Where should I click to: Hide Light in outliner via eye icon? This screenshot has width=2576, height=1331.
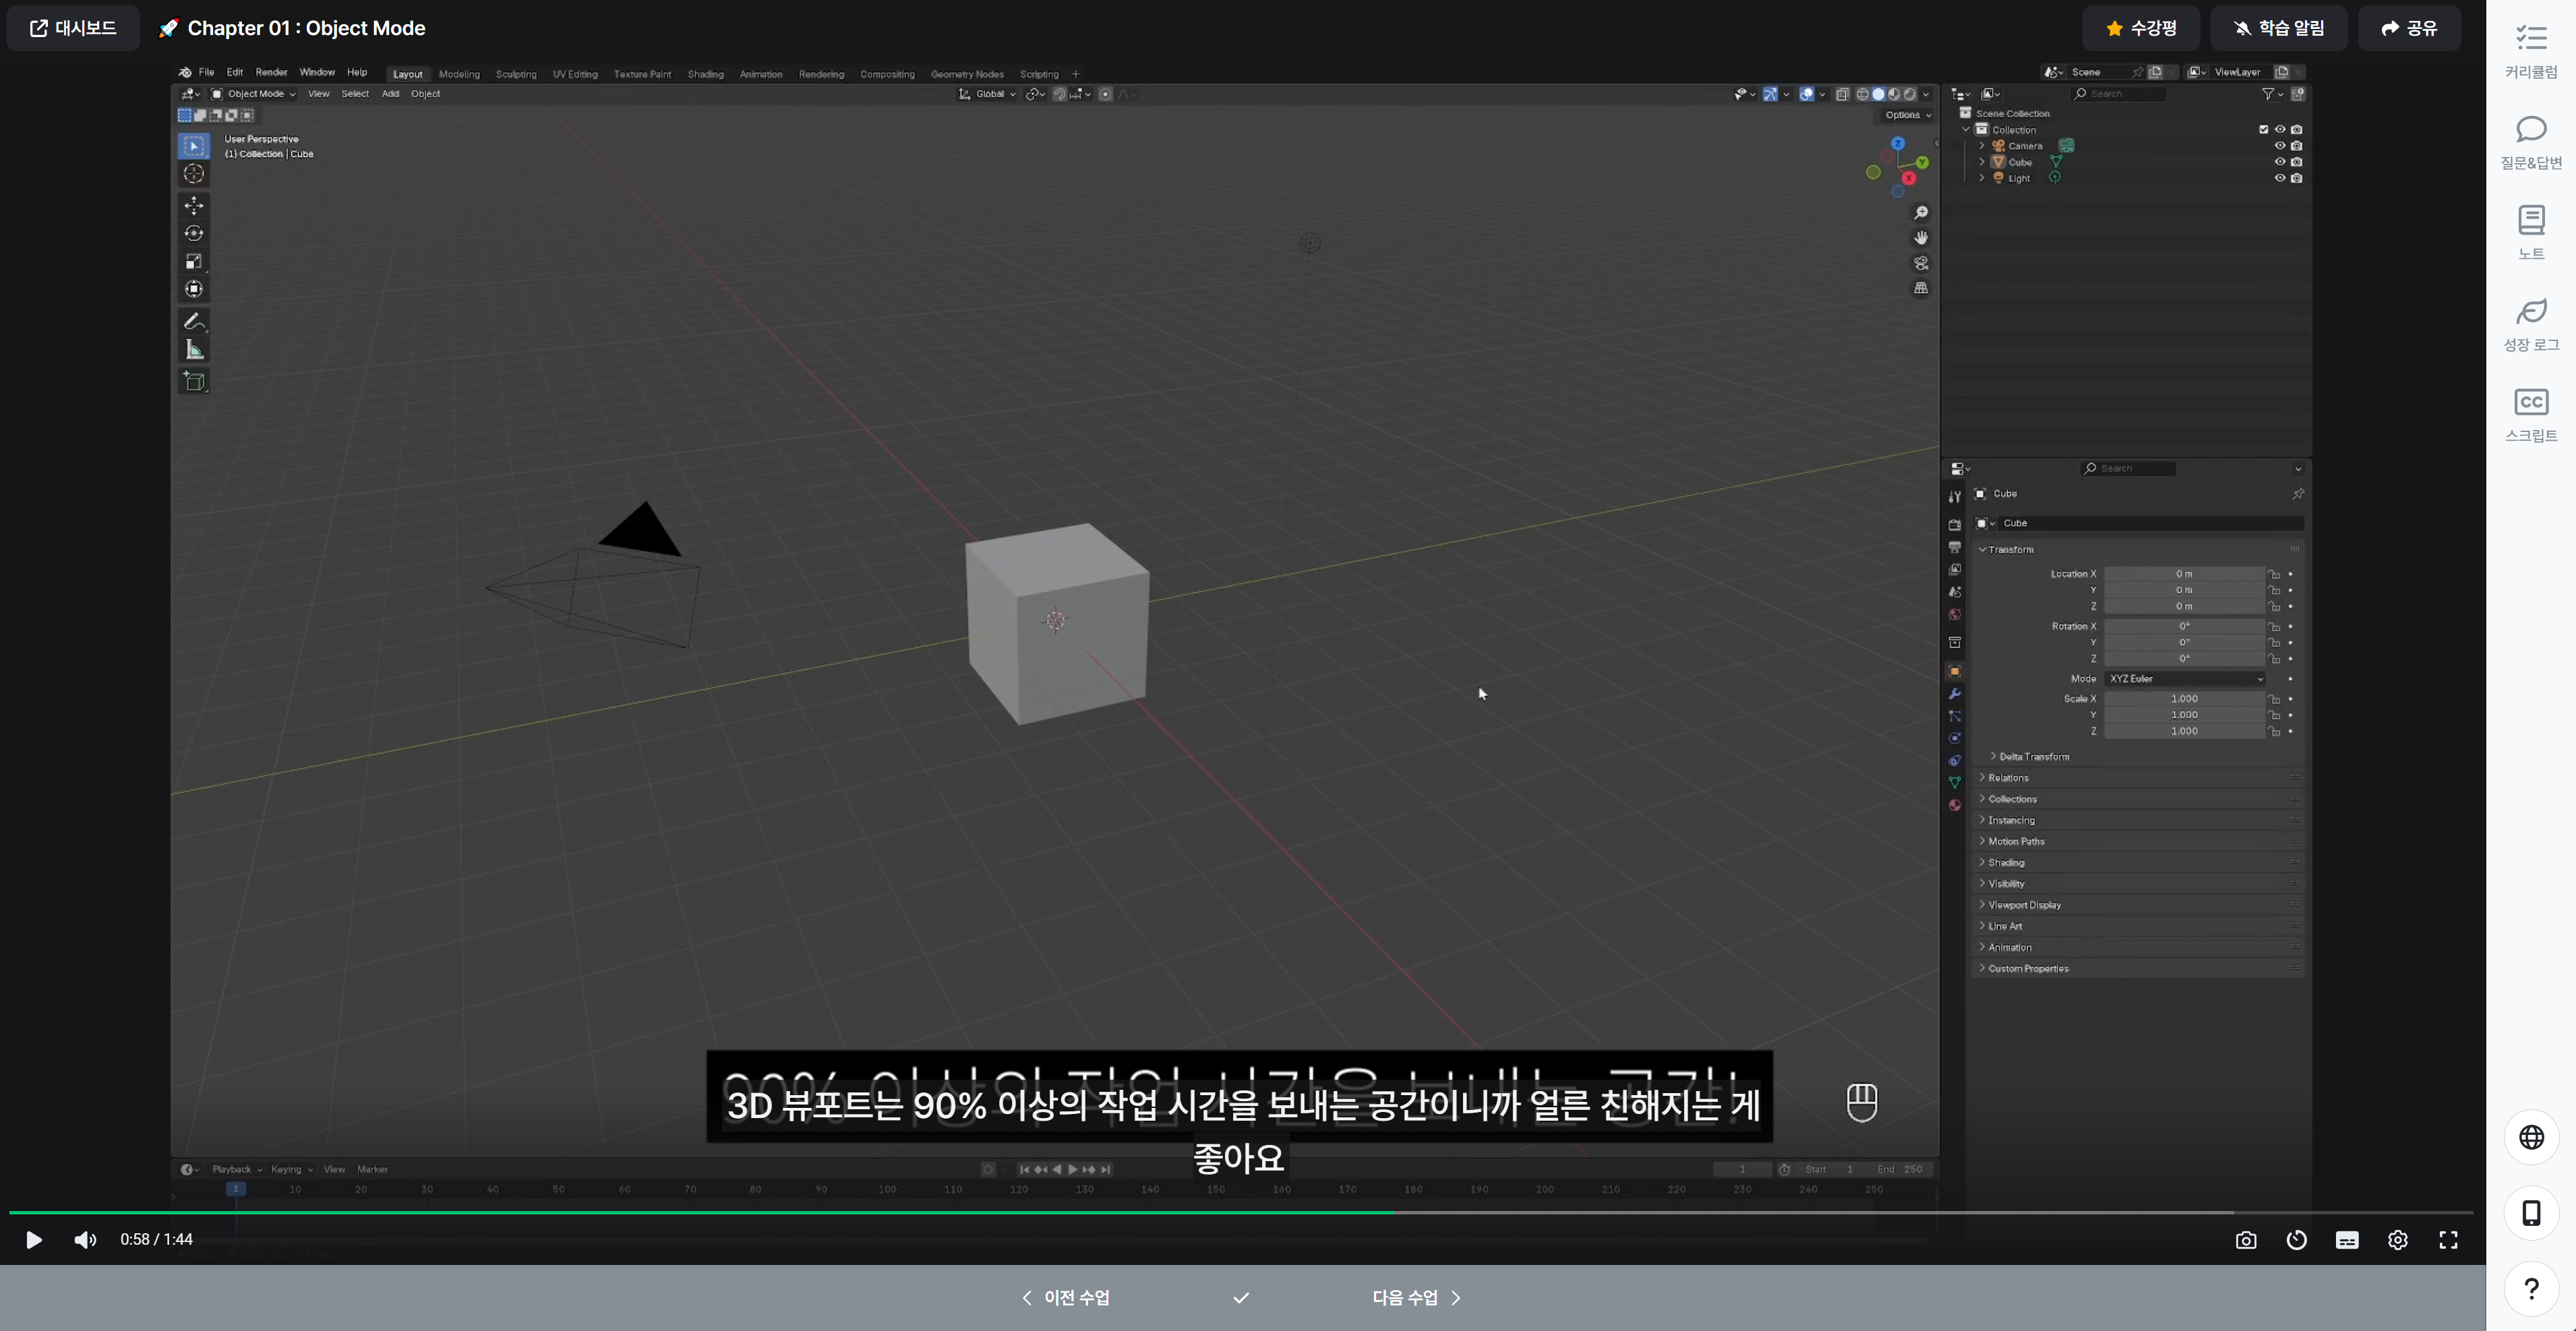click(2280, 178)
